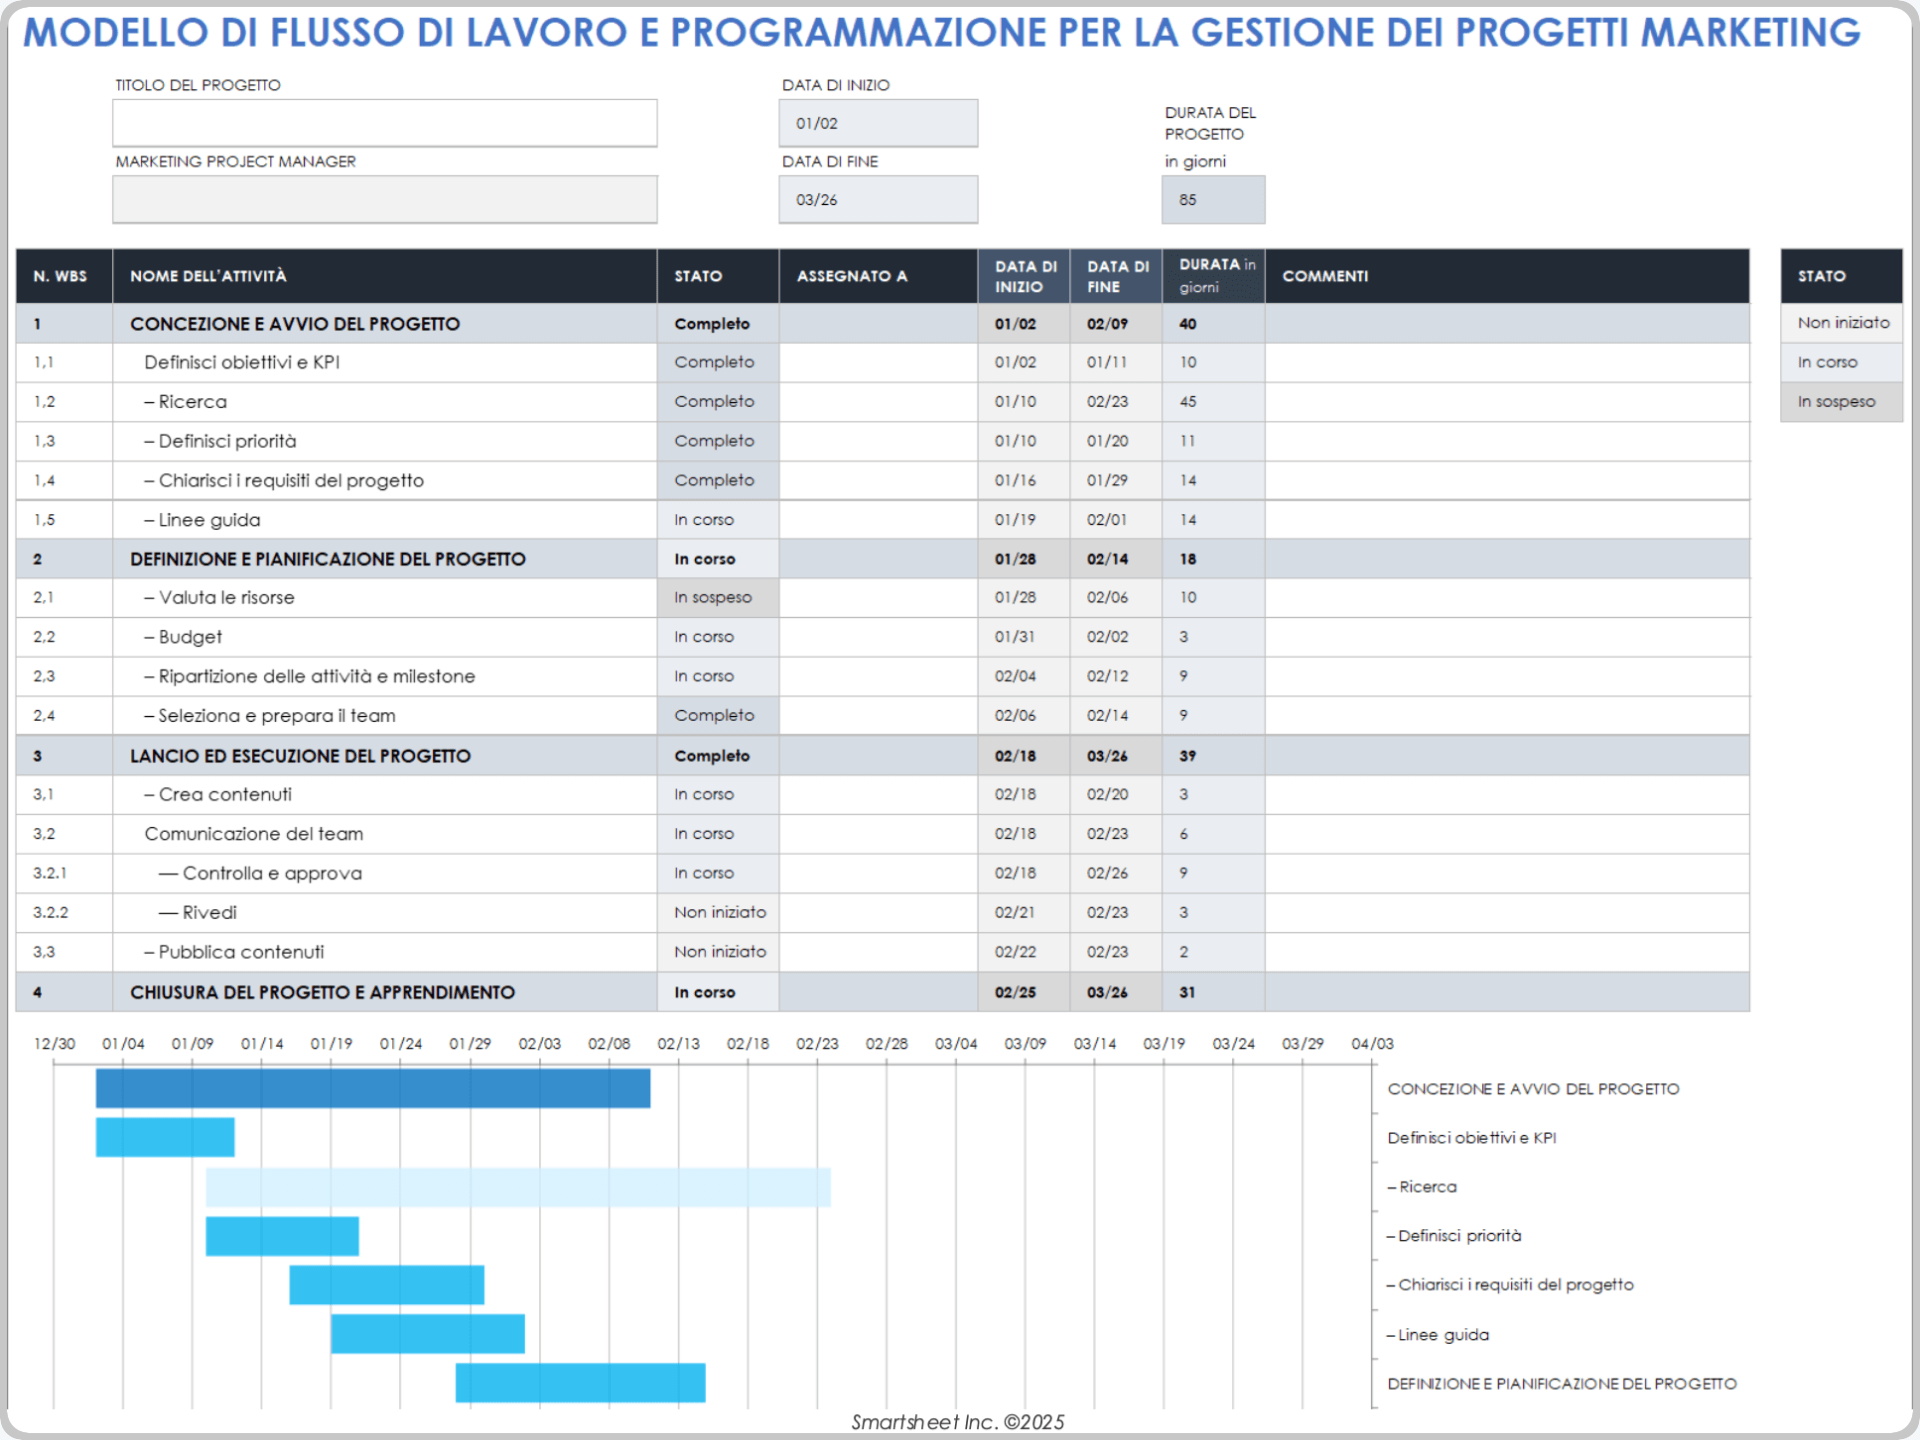Viewport: 1920px width, 1440px height.
Task: Click the WBS number 3.2.1 cell
Action: click(x=64, y=874)
